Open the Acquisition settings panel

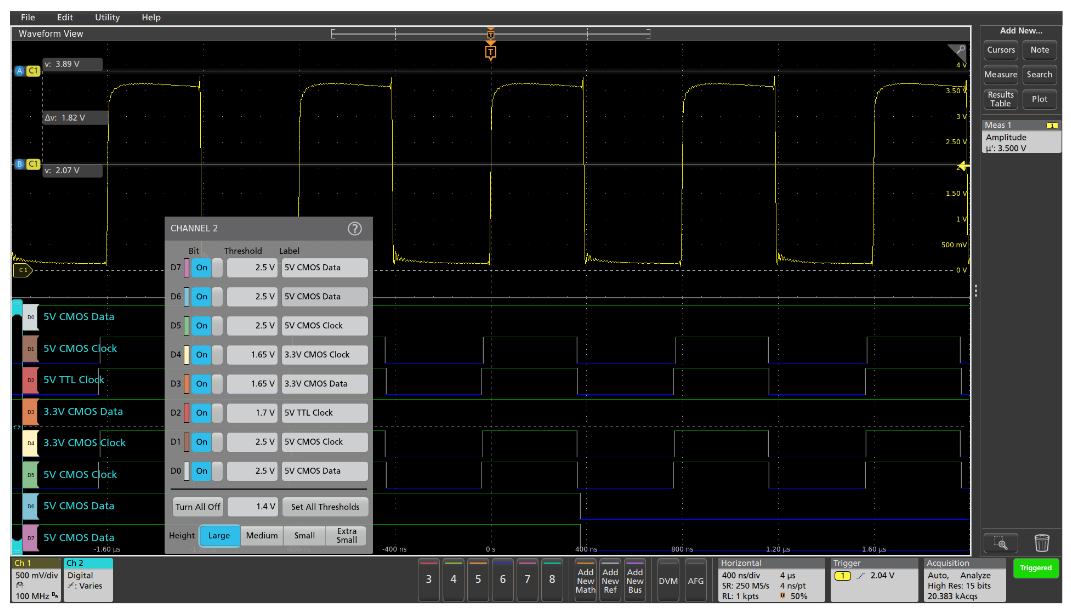[x=960, y=578]
